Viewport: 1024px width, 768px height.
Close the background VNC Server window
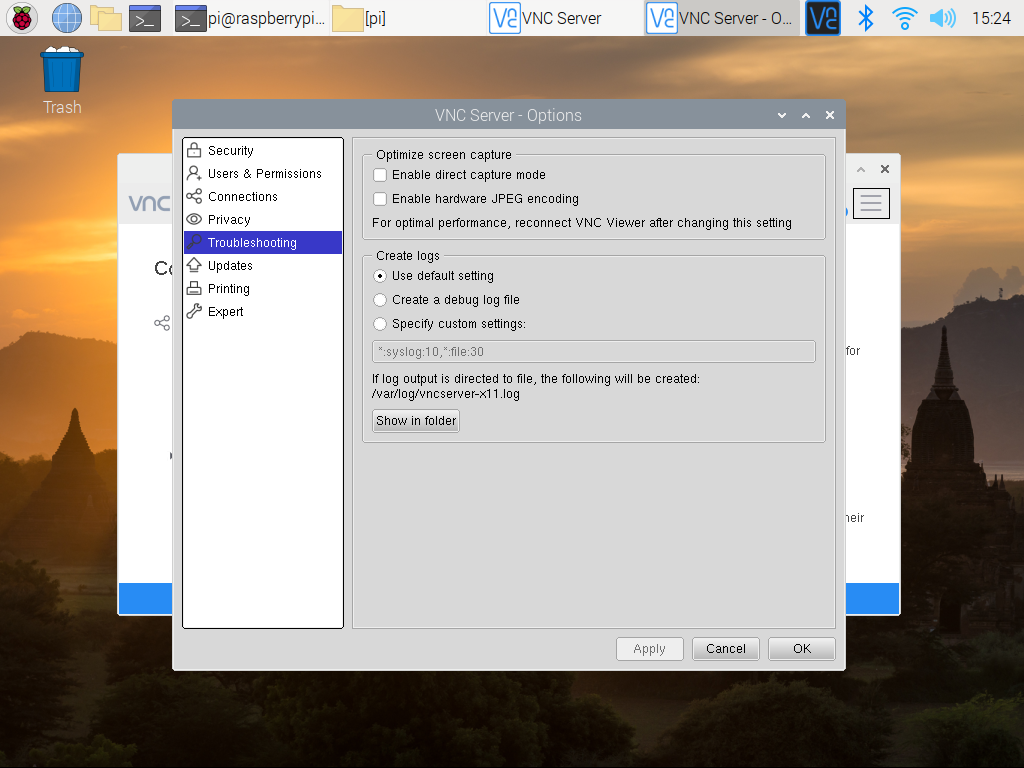coord(885,169)
